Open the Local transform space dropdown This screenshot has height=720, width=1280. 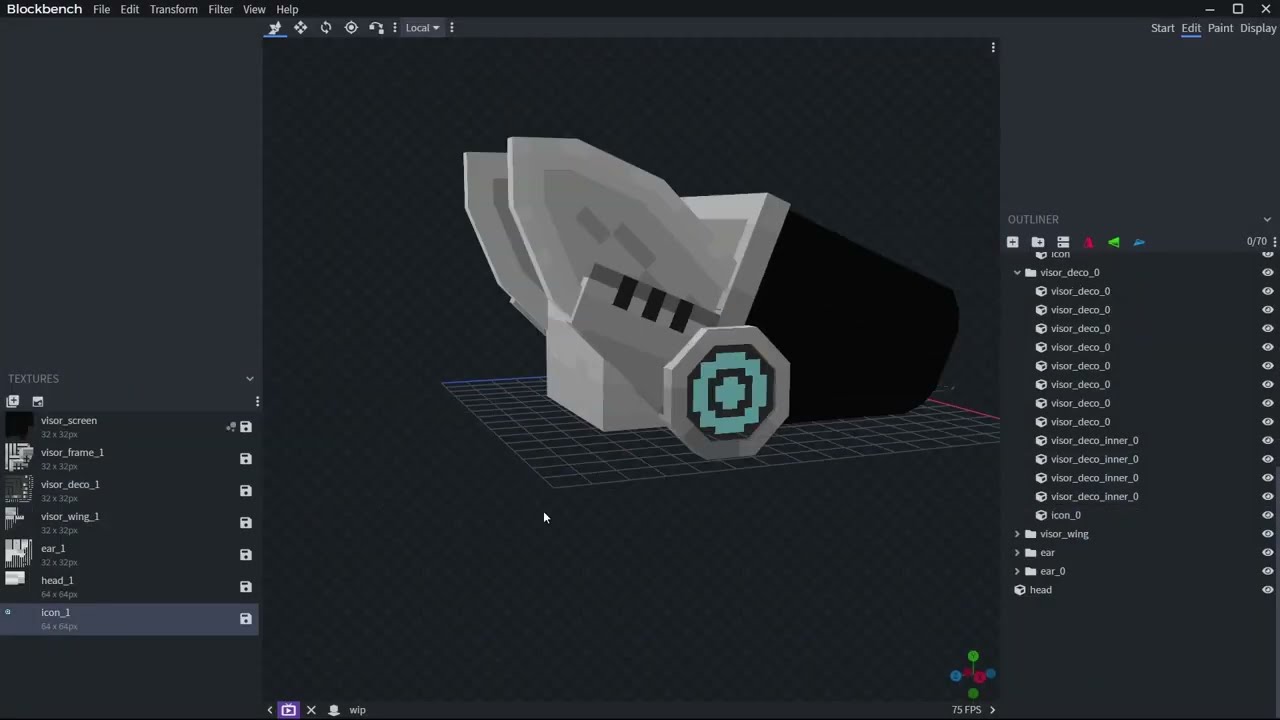click(x=422, y=28)
